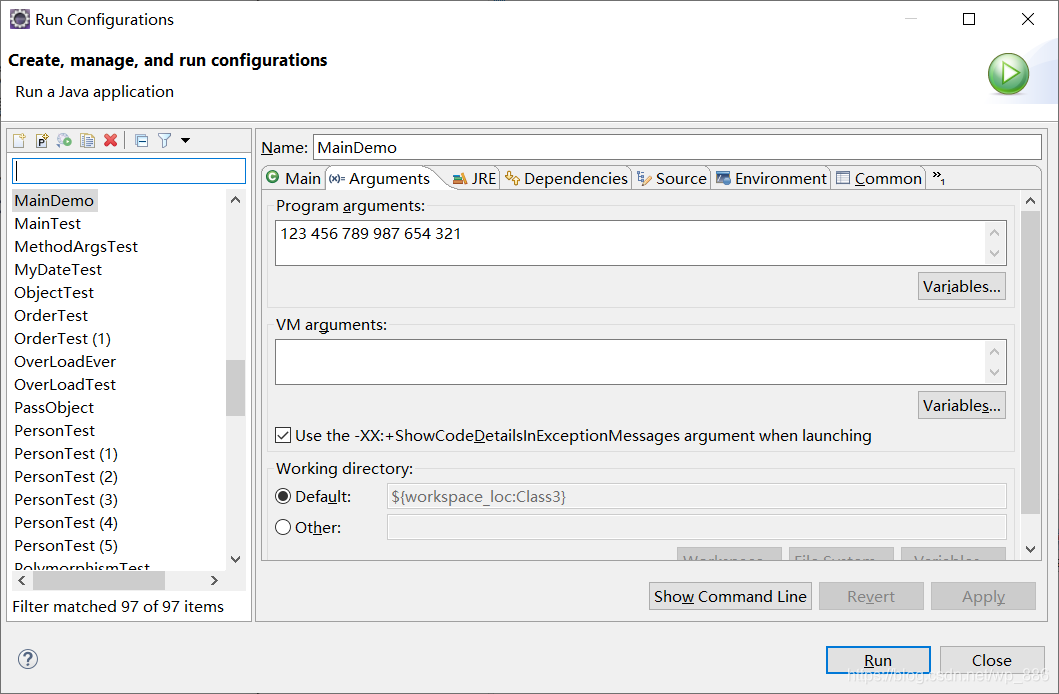Click the help question mark icon
1059x694 pixels.
tap(28, 659)
